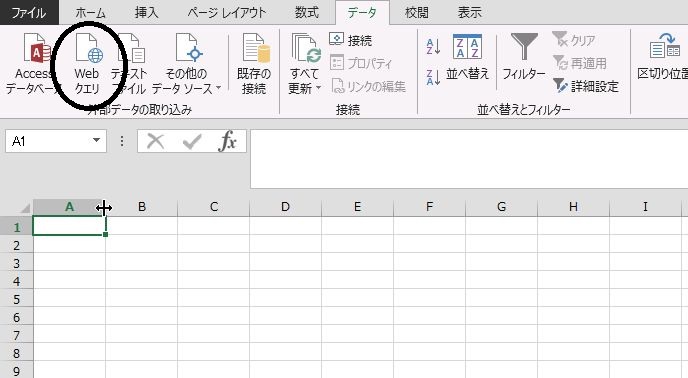Select column I header
688x378 pixels.
click(645, 207)
